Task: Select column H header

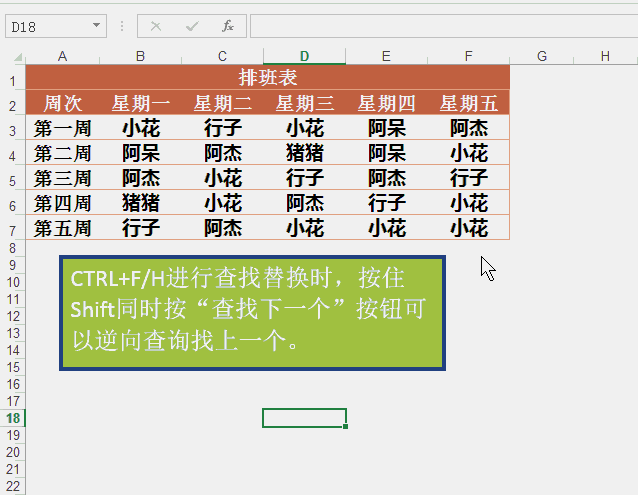Action: [x=605, y=56]
